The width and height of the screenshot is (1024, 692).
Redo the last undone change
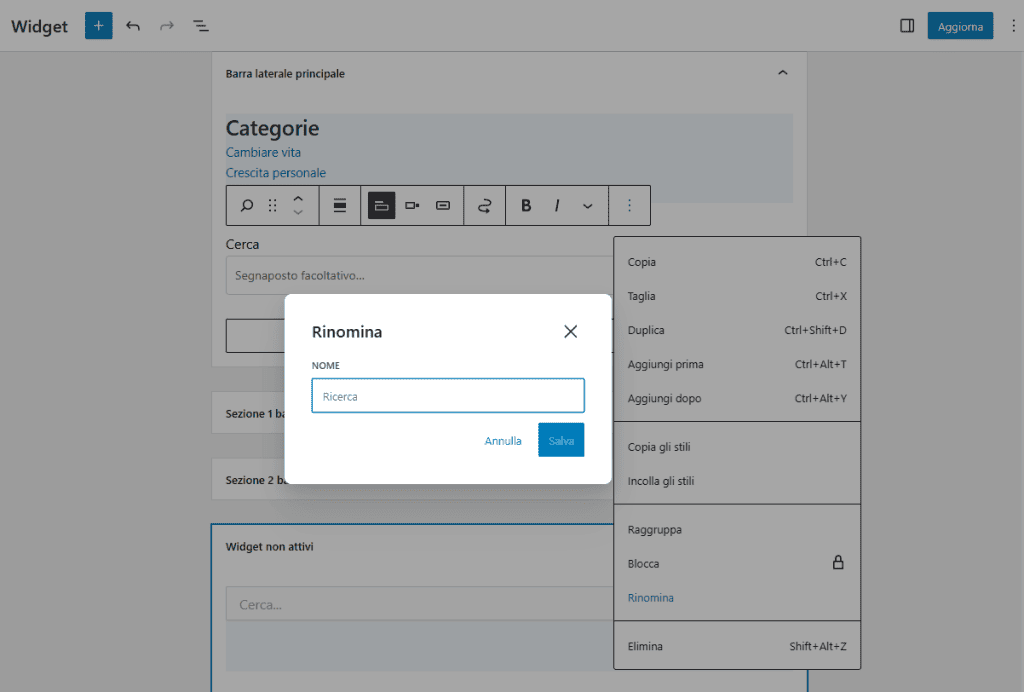click(167, 26)
